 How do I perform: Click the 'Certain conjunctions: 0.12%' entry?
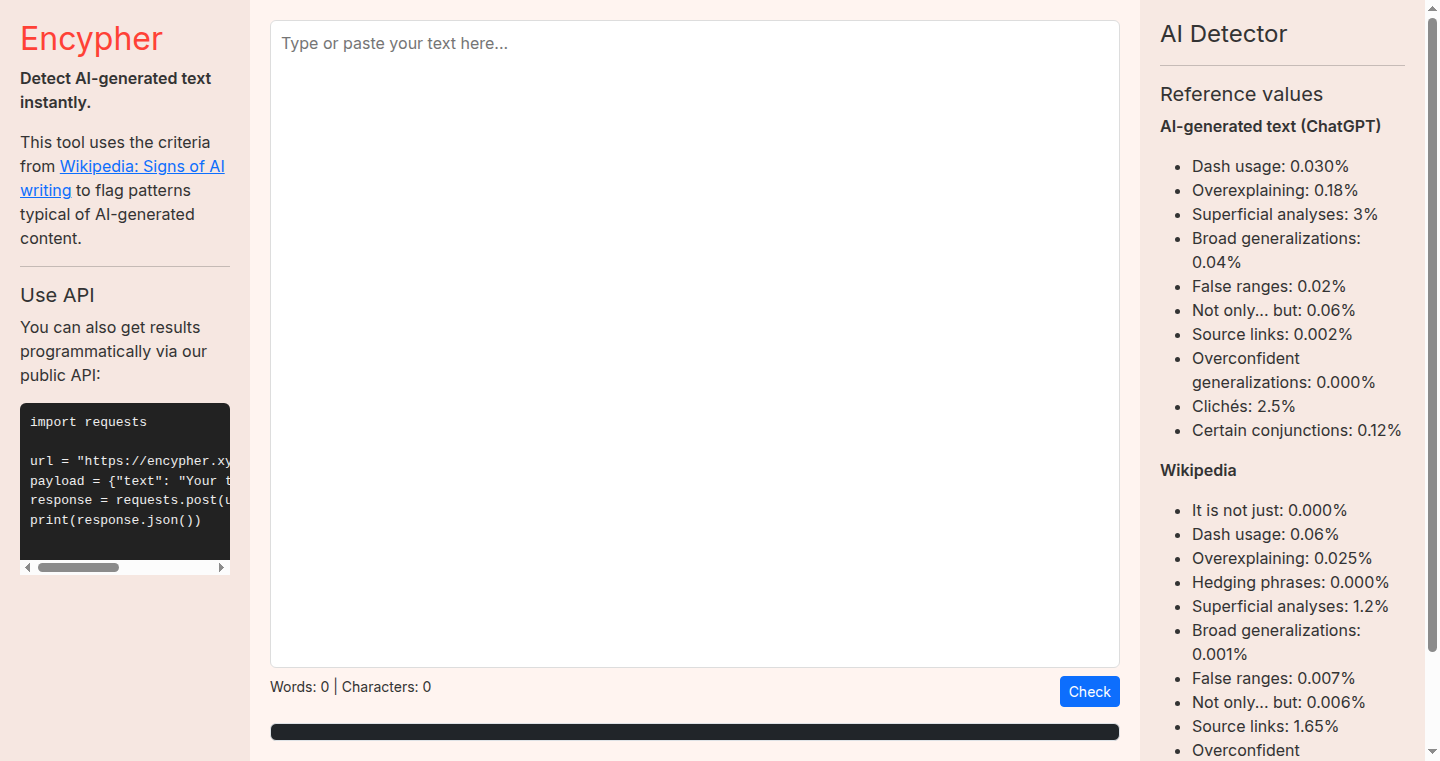pos(1297,430)
